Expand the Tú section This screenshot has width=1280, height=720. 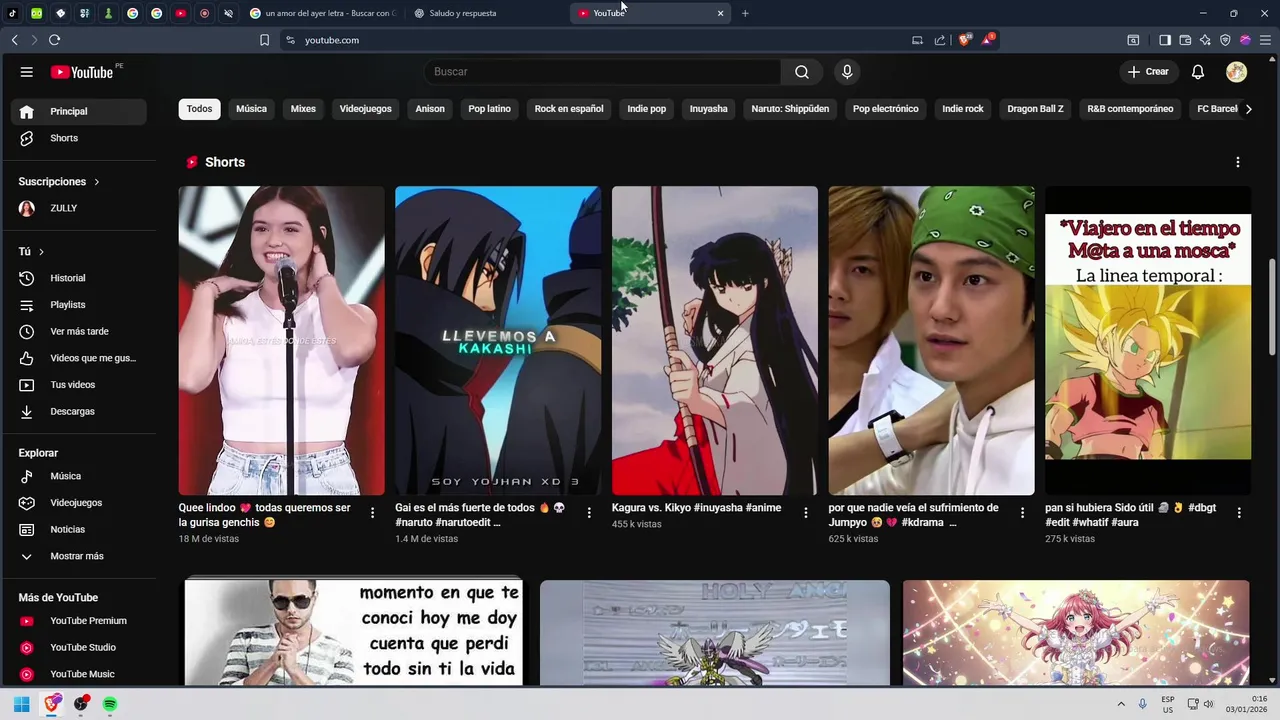click(x=31, y=252)
